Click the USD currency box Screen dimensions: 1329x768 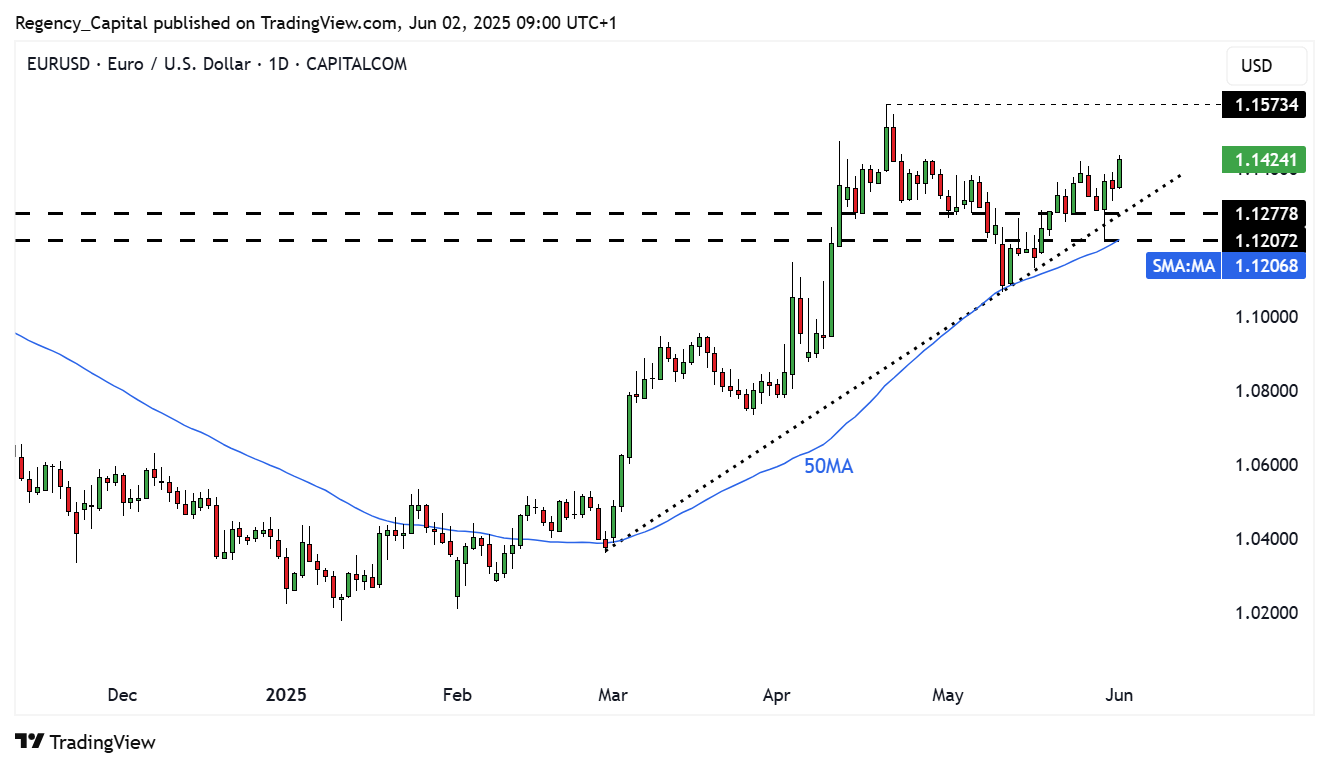tap(1266, 66)
